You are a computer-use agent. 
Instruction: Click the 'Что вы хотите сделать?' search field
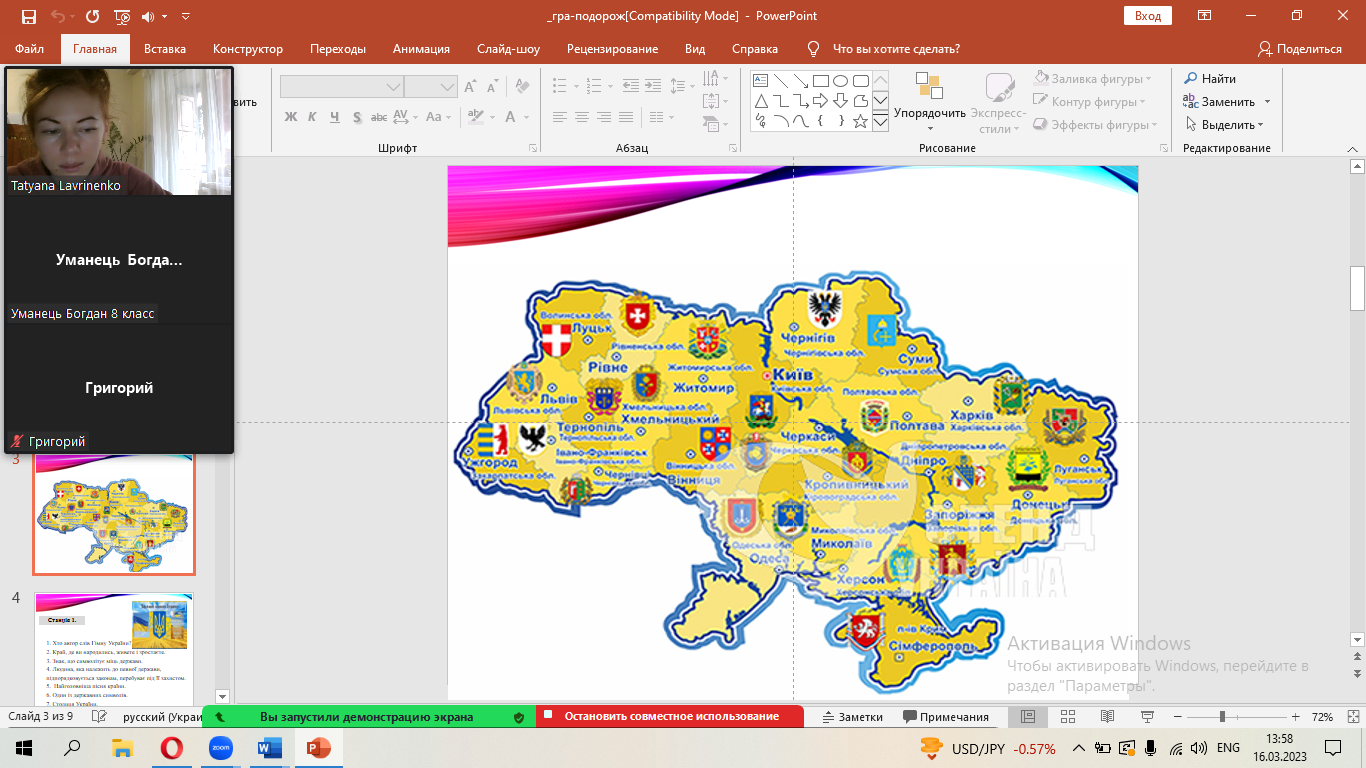(x=895, y=49)
